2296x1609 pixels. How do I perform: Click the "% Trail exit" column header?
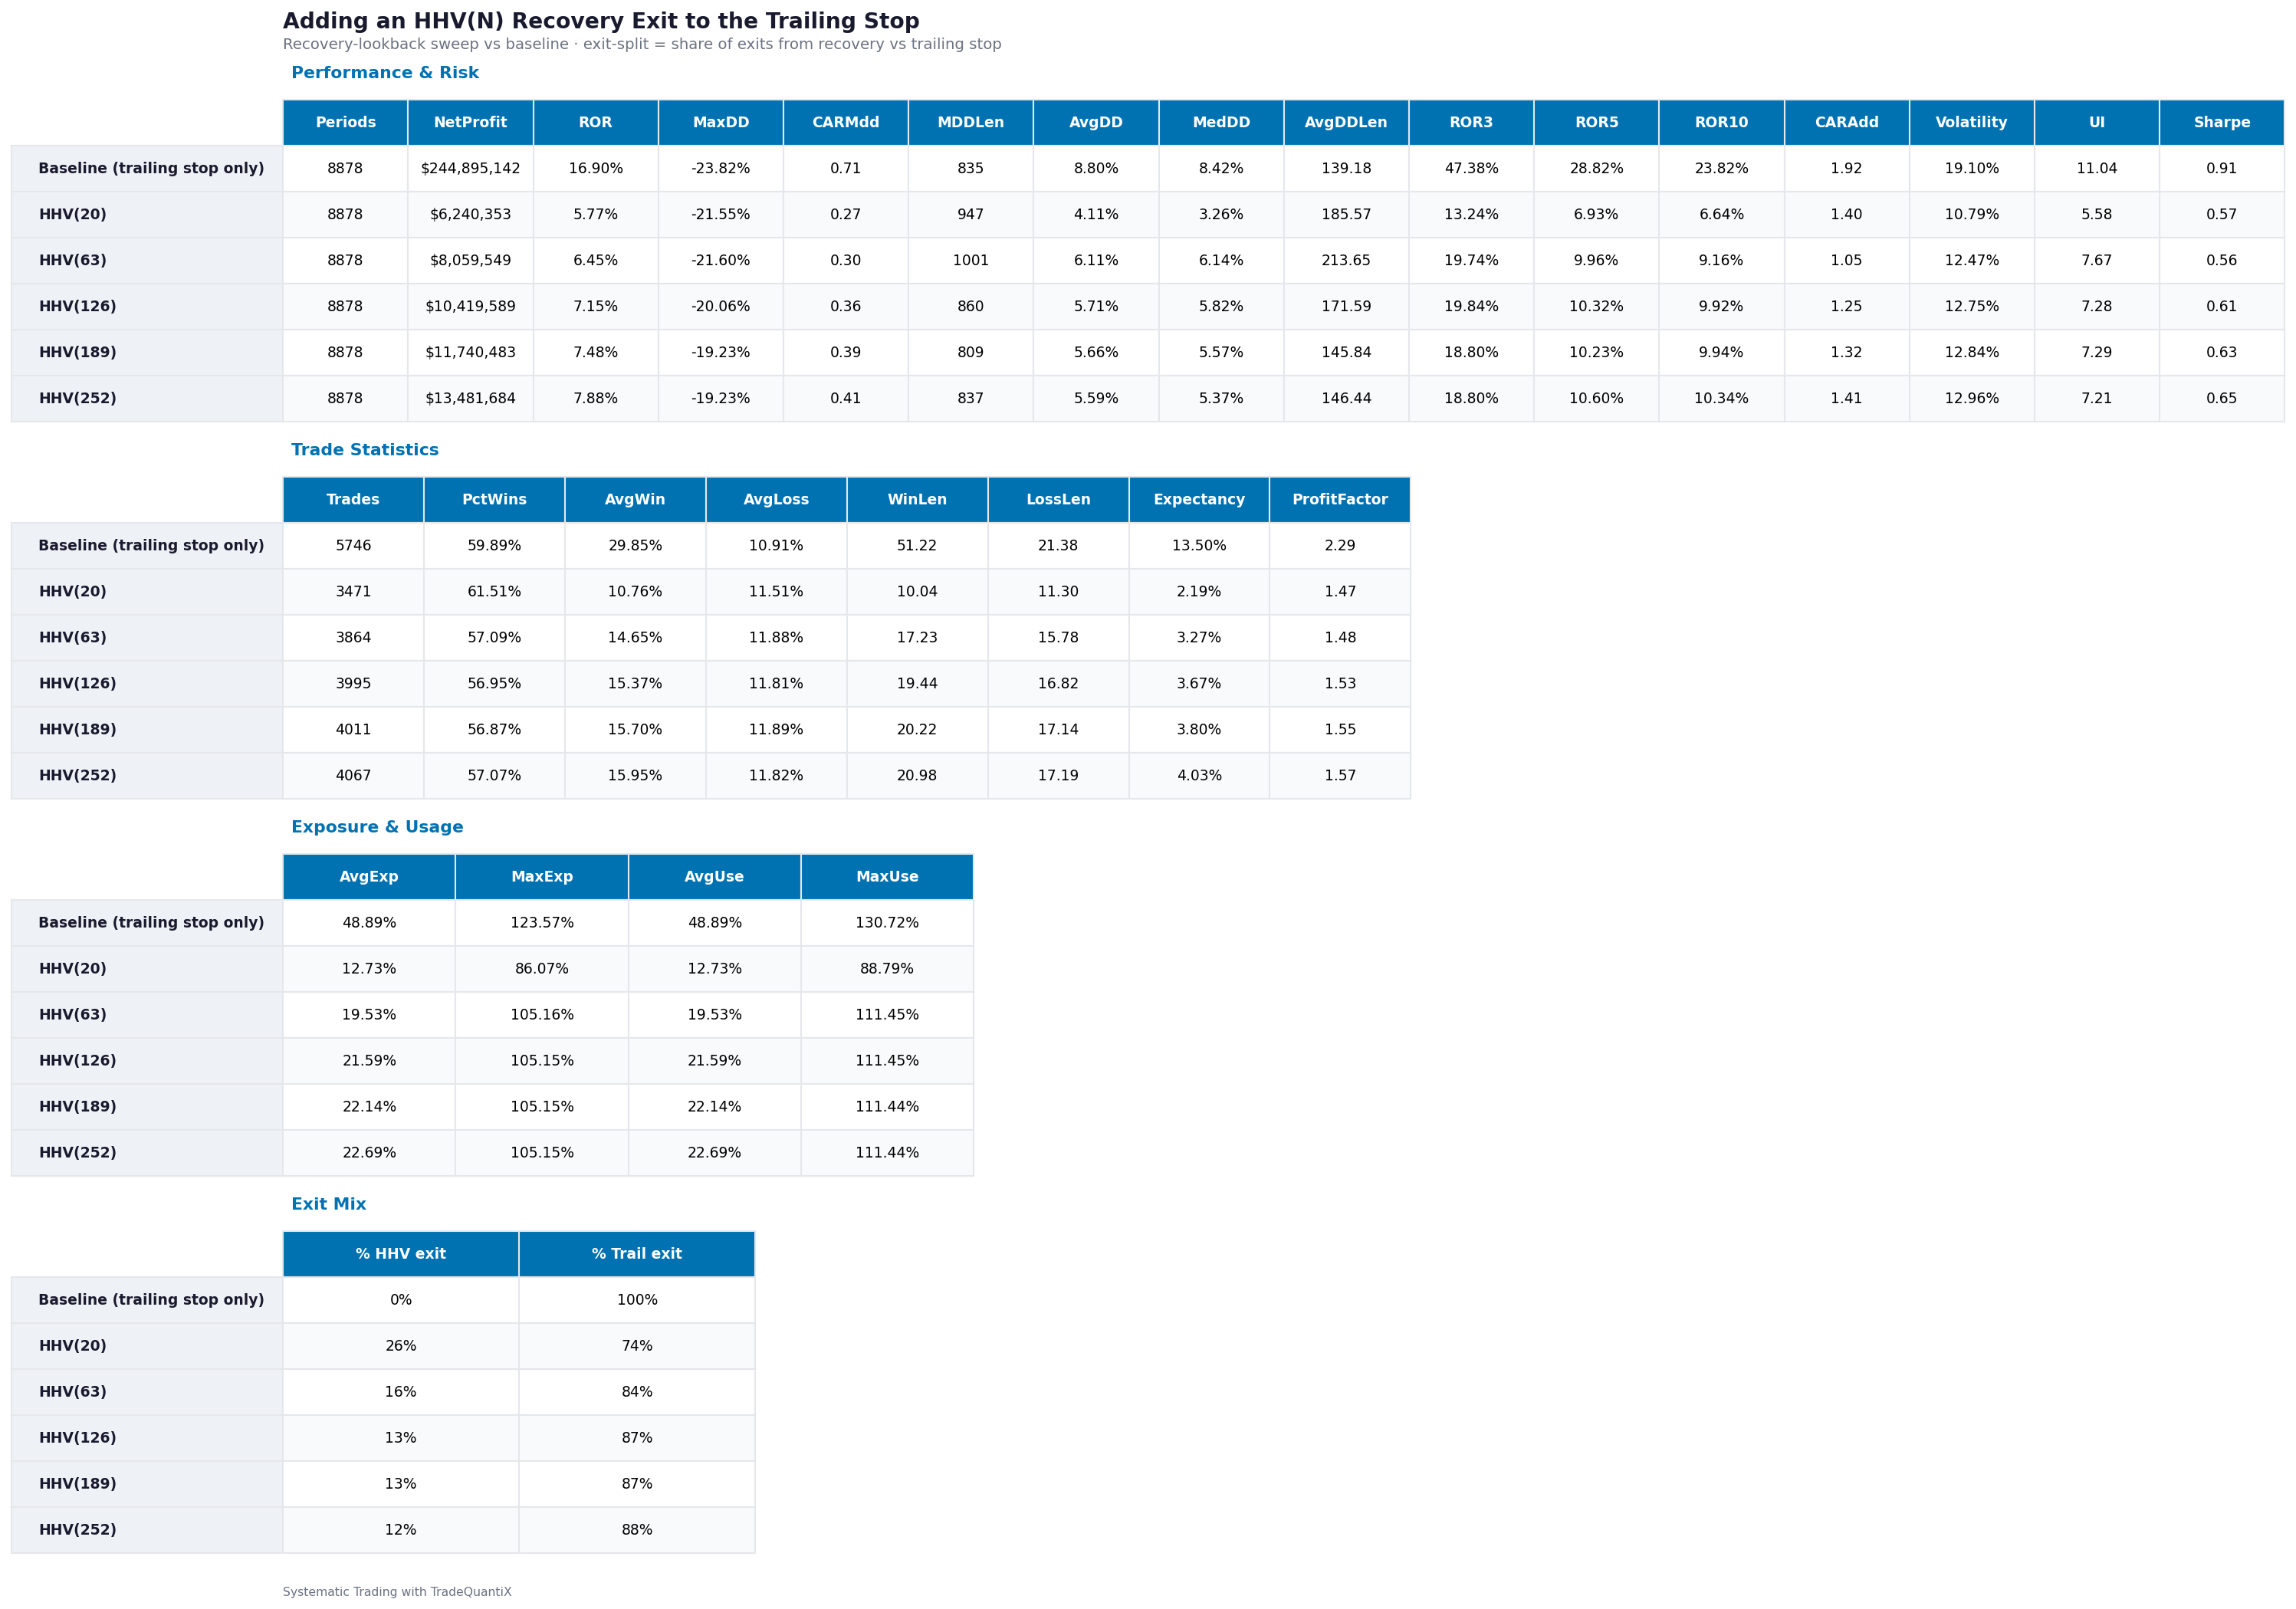pos(637,1254)
